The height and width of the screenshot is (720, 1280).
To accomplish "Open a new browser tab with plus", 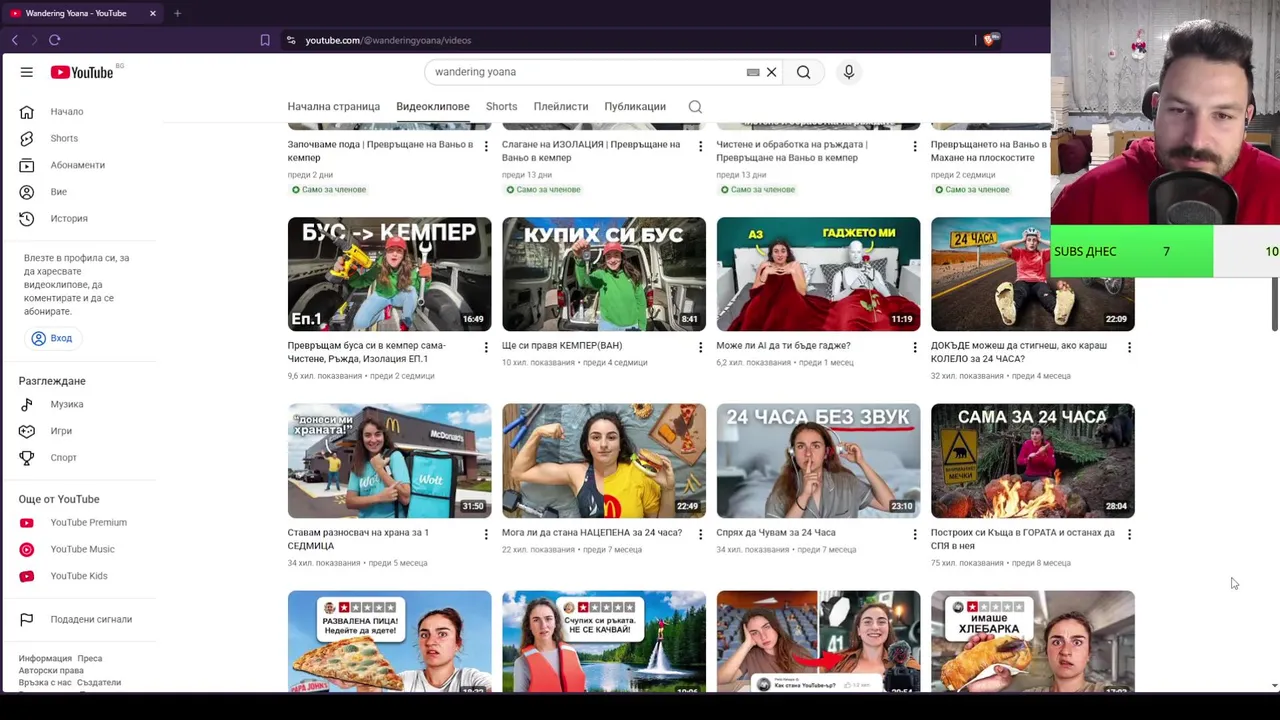I will coord(177,13).
